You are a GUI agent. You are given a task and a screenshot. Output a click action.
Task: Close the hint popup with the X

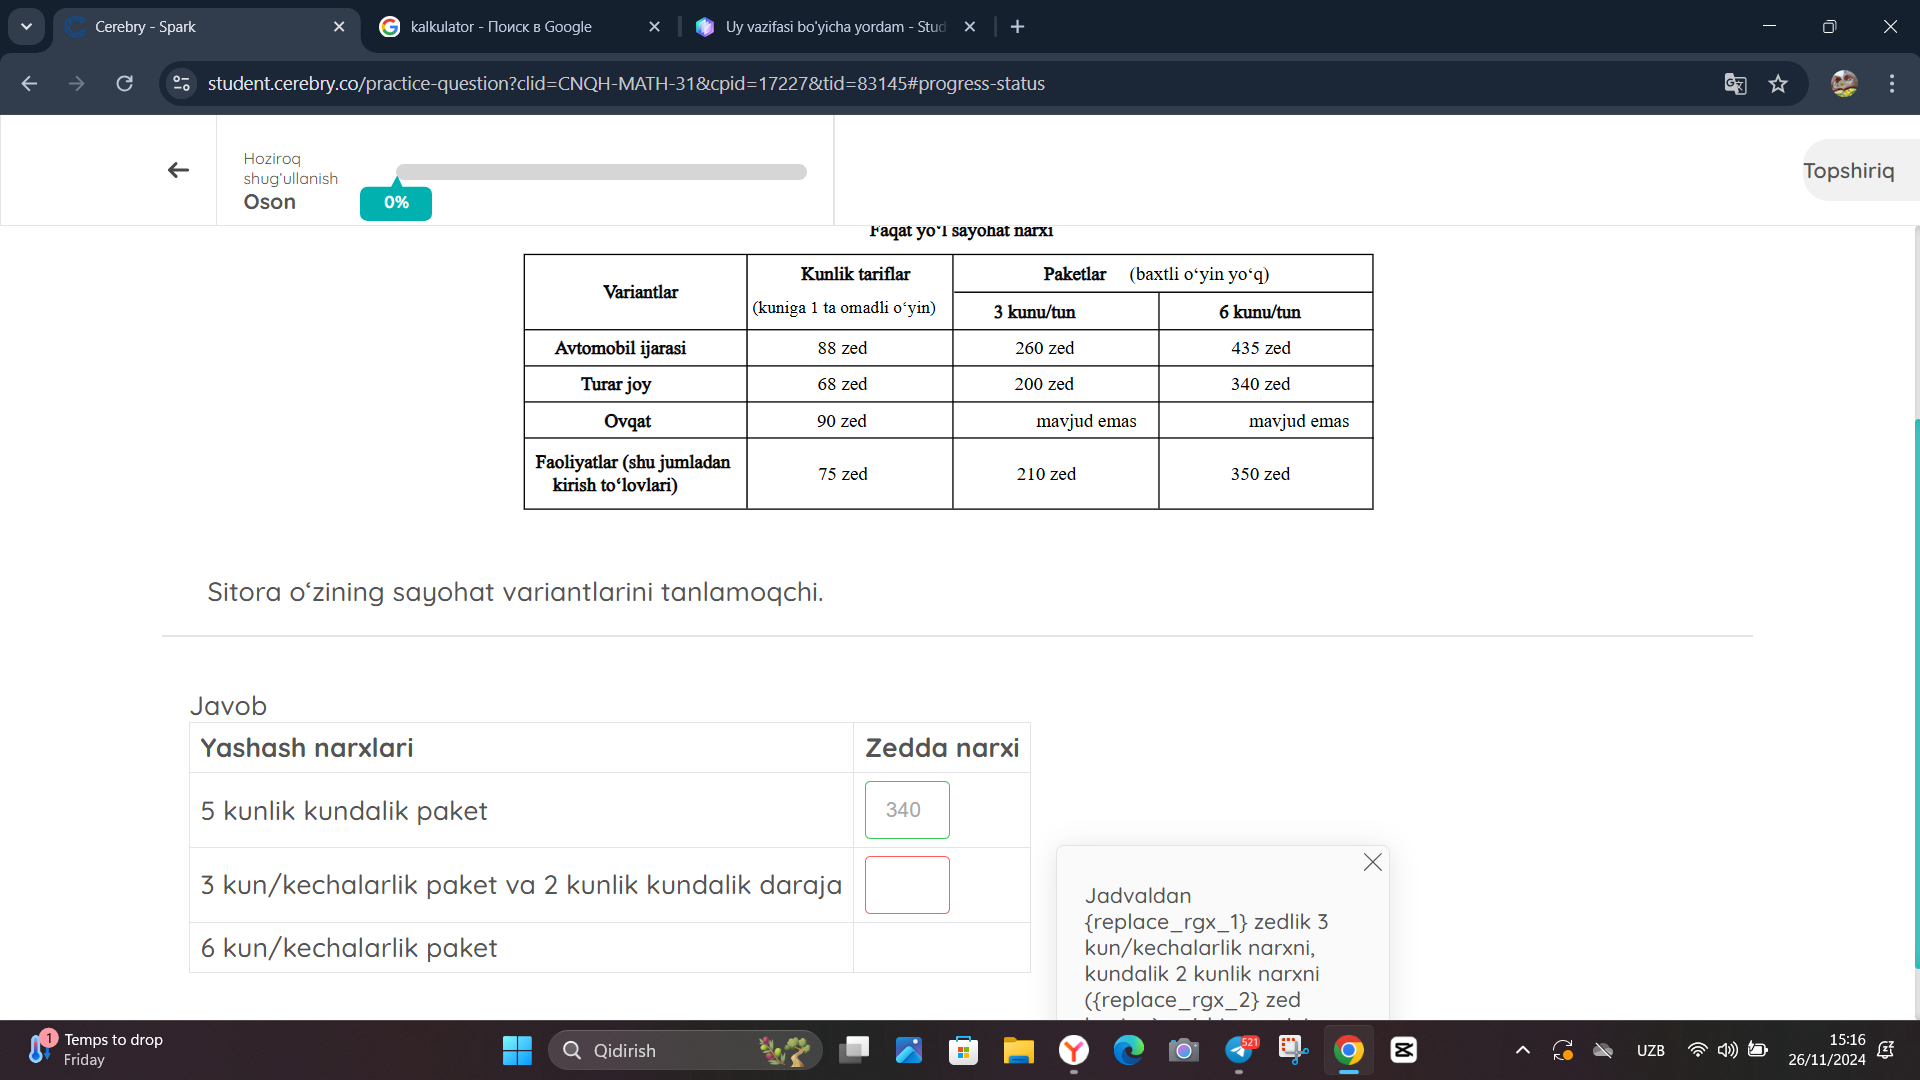click(1372, 862)
